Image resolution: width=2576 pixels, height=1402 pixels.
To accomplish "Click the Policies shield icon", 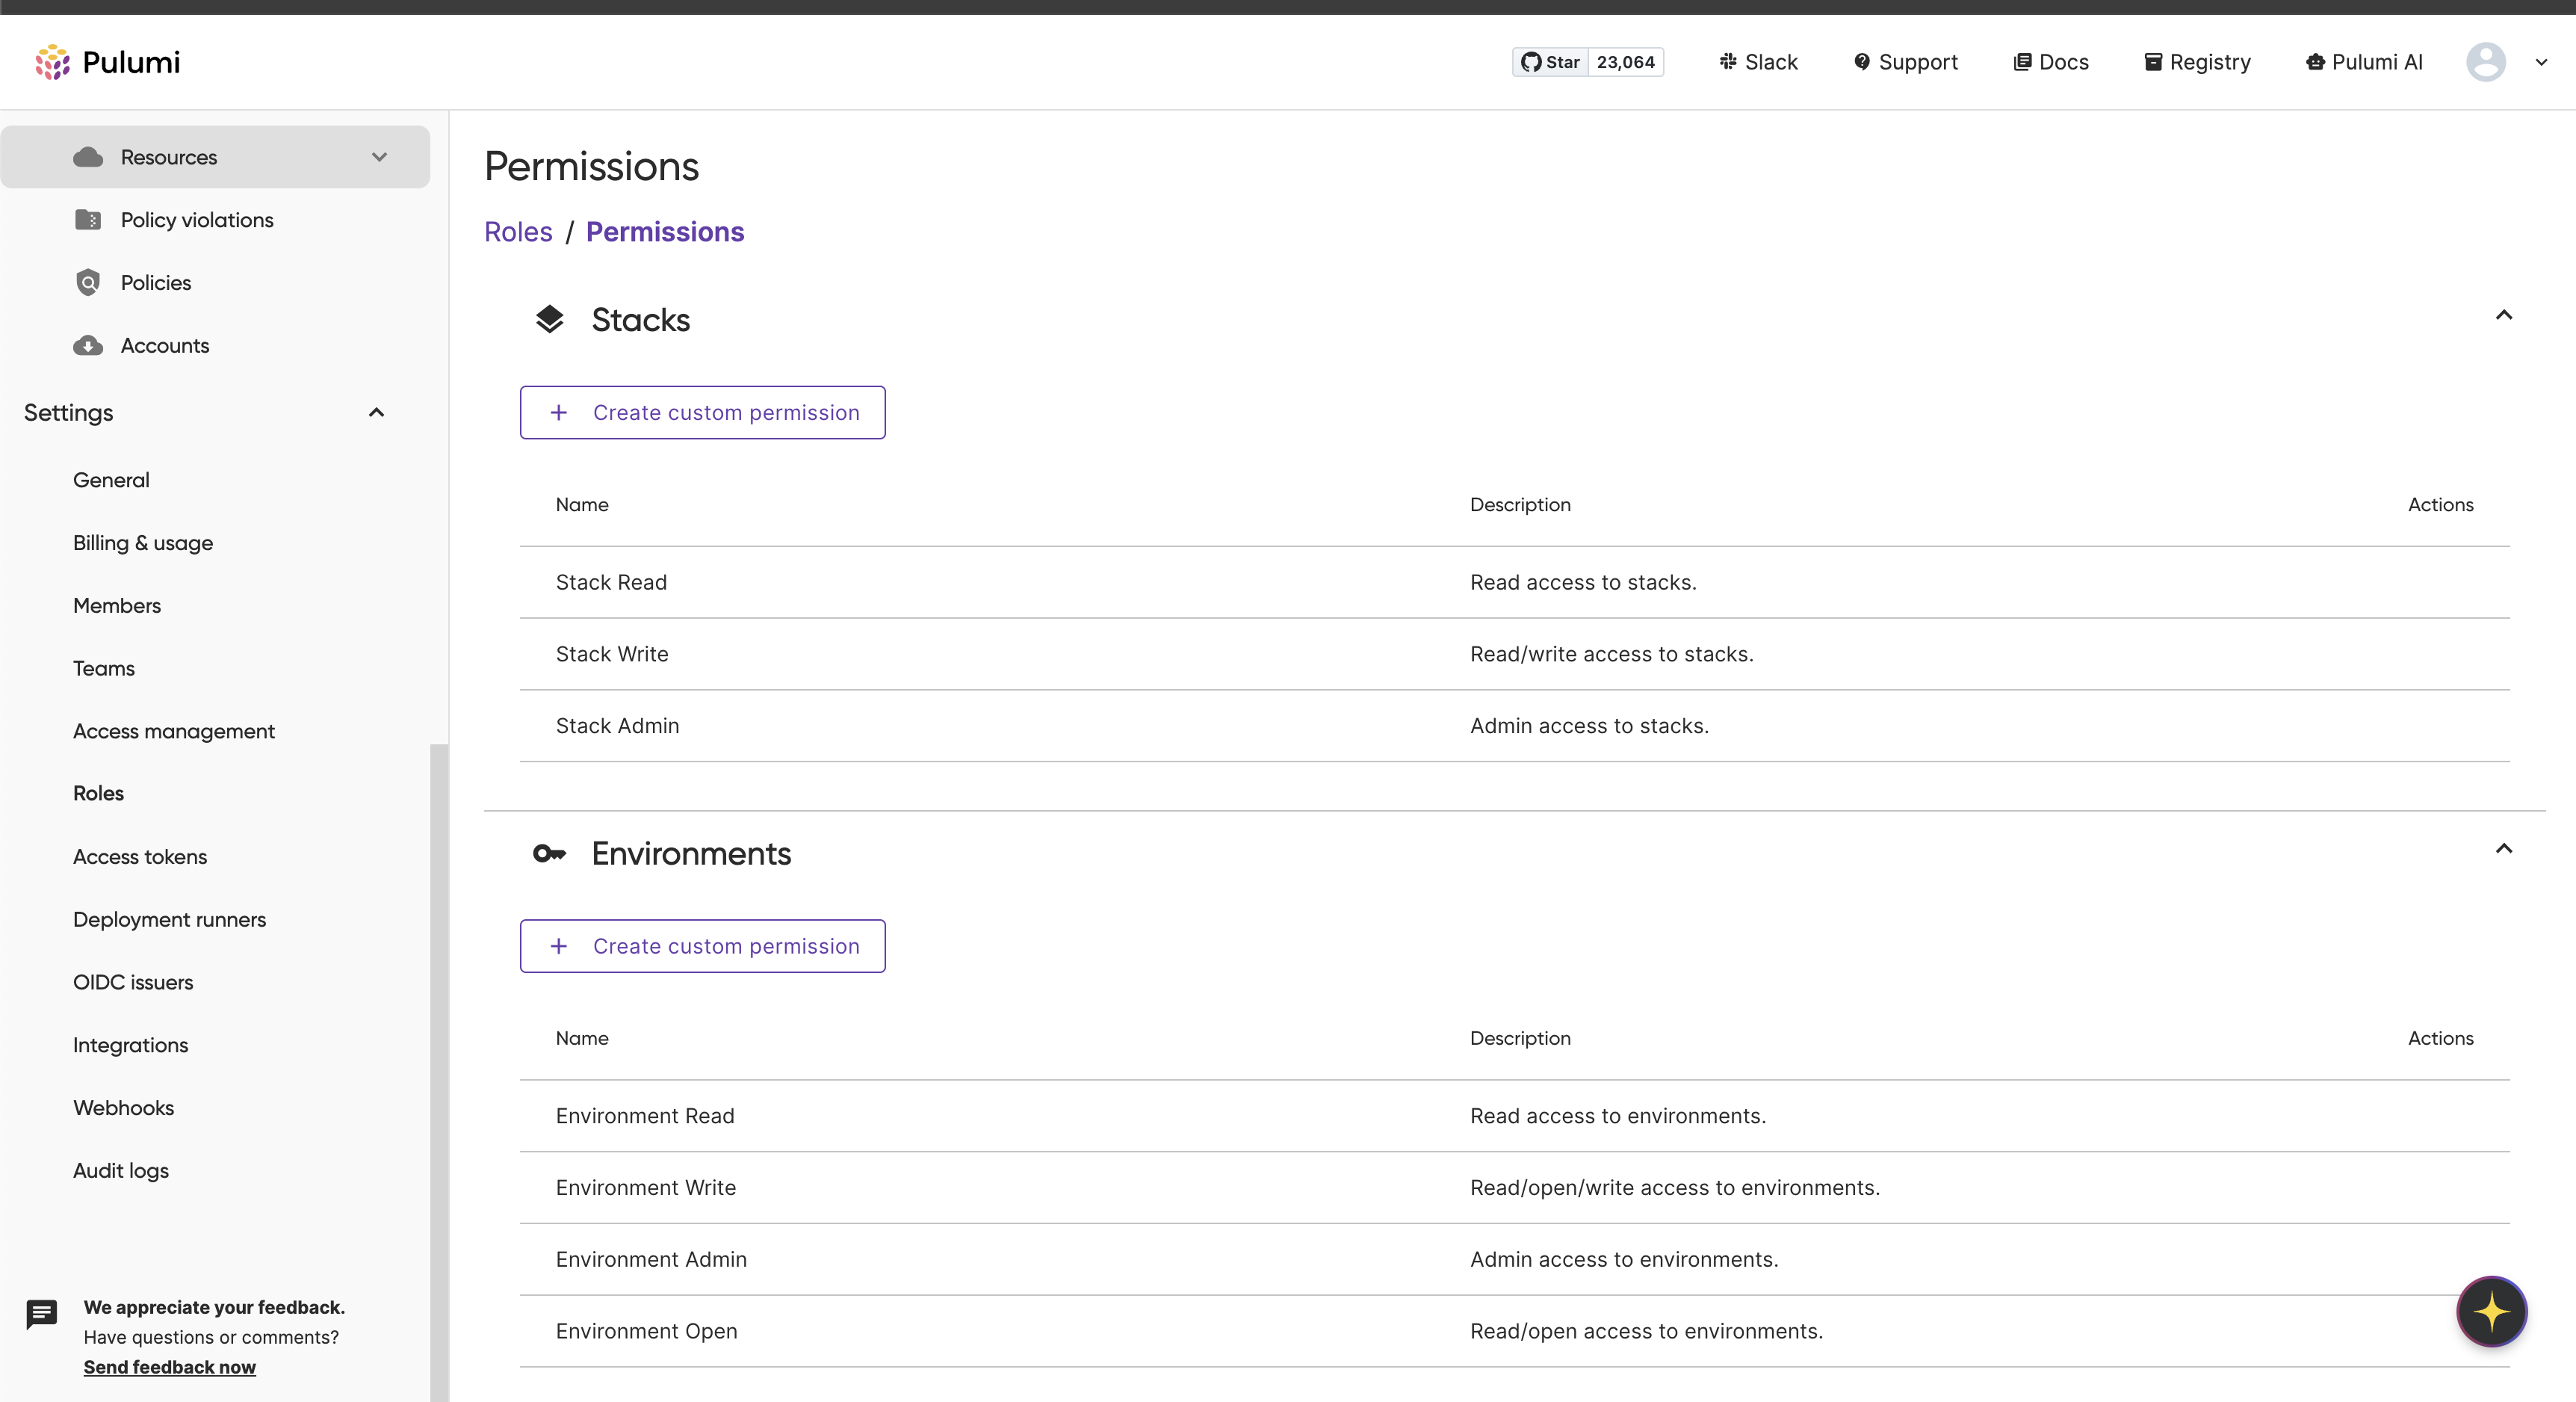I will [88, 283].
